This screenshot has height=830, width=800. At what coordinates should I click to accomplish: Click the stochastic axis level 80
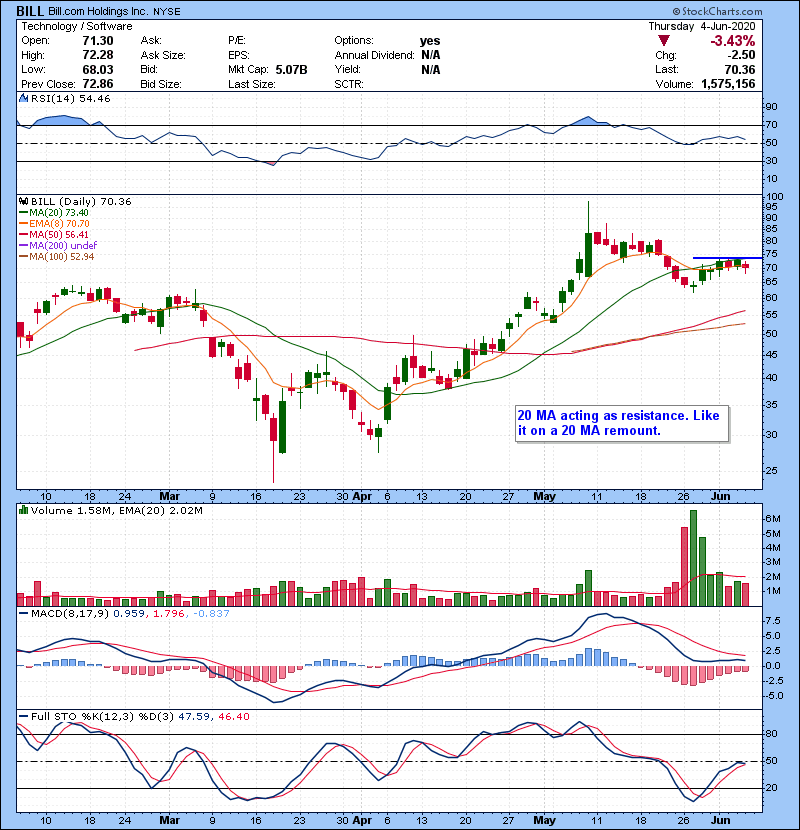[771, 734]
